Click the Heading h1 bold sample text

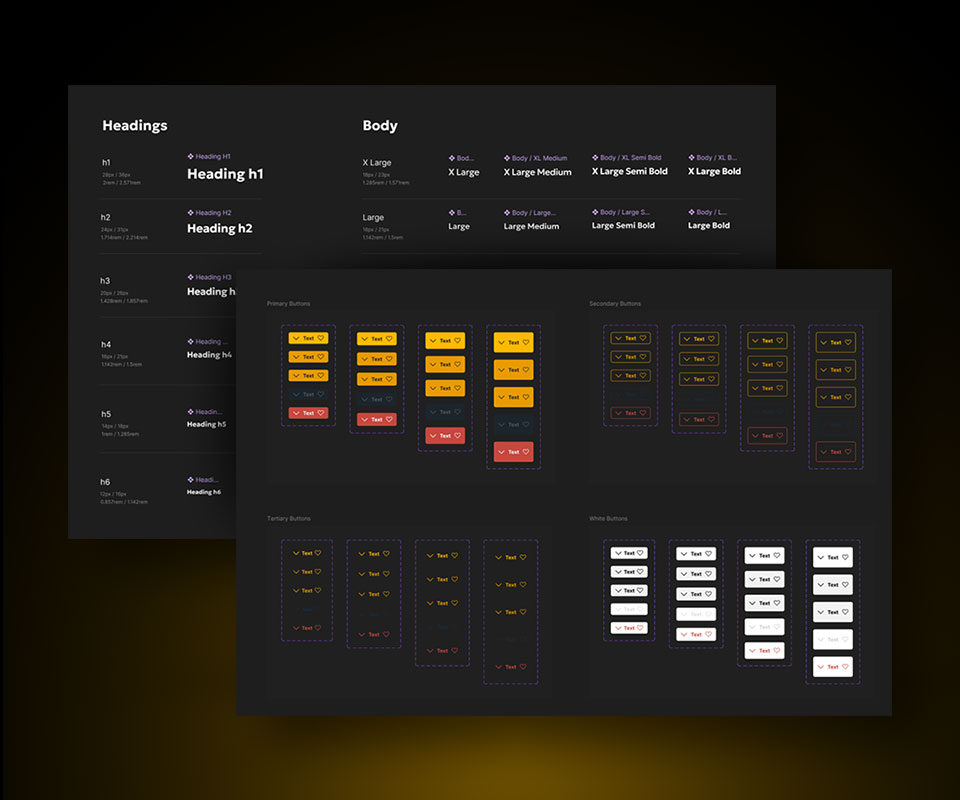tap(225, 174)
